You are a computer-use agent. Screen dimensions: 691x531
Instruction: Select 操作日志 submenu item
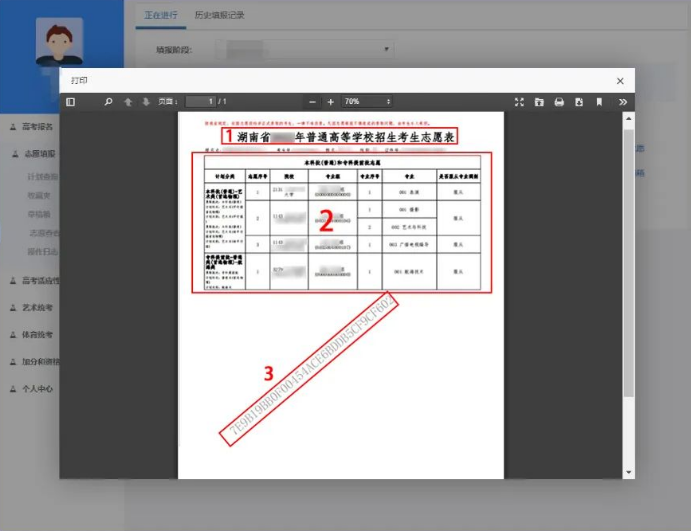(43, 252)
